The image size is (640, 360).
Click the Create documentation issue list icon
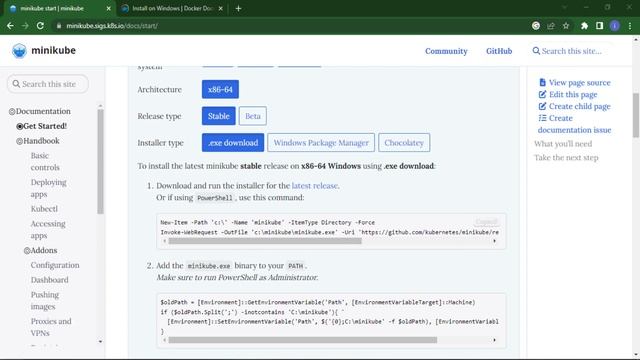542,118
